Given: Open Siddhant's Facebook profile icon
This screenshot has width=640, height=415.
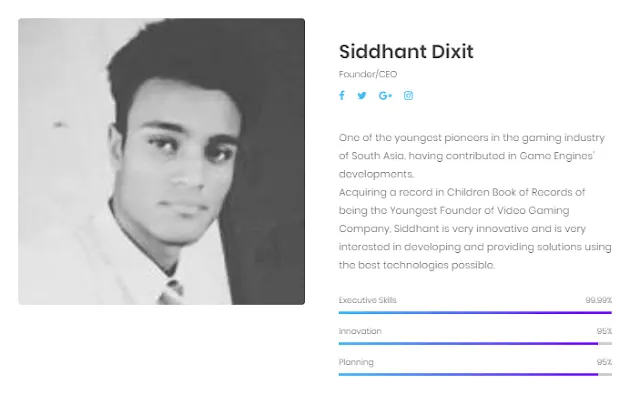Looking at the screenshot, I should pyautogui.click(x=342, y=95).
